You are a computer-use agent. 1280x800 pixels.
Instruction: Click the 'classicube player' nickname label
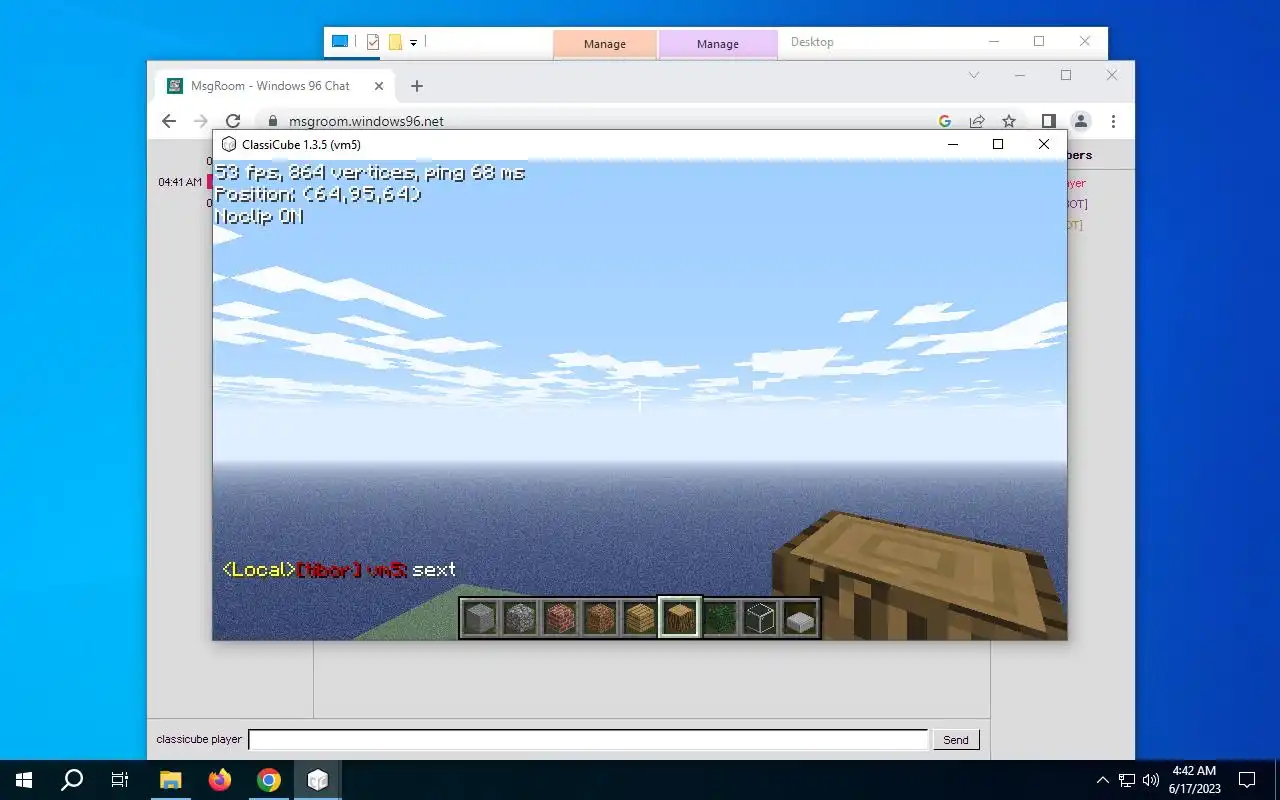pyautogui.click(x=199, y=739)
